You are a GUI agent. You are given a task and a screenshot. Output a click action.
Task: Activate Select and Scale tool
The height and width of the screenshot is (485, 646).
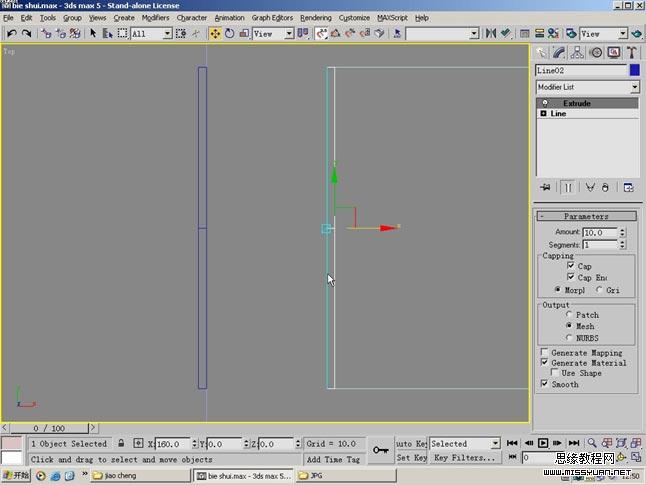click(244, 33)
